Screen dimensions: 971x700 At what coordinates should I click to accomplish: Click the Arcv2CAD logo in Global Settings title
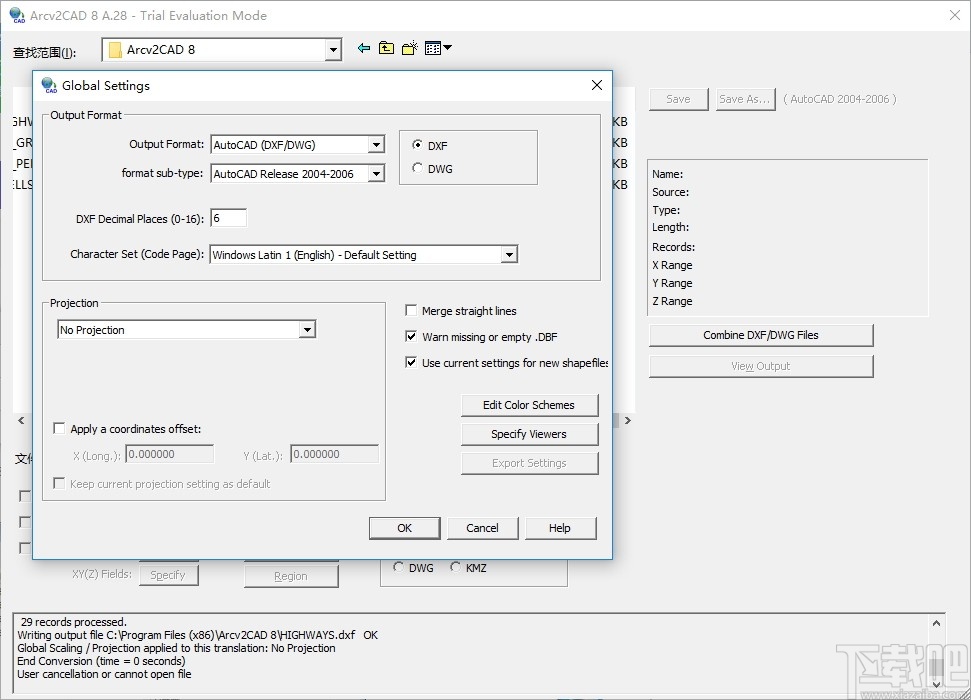pyautogui.click(x=49, y=86)
